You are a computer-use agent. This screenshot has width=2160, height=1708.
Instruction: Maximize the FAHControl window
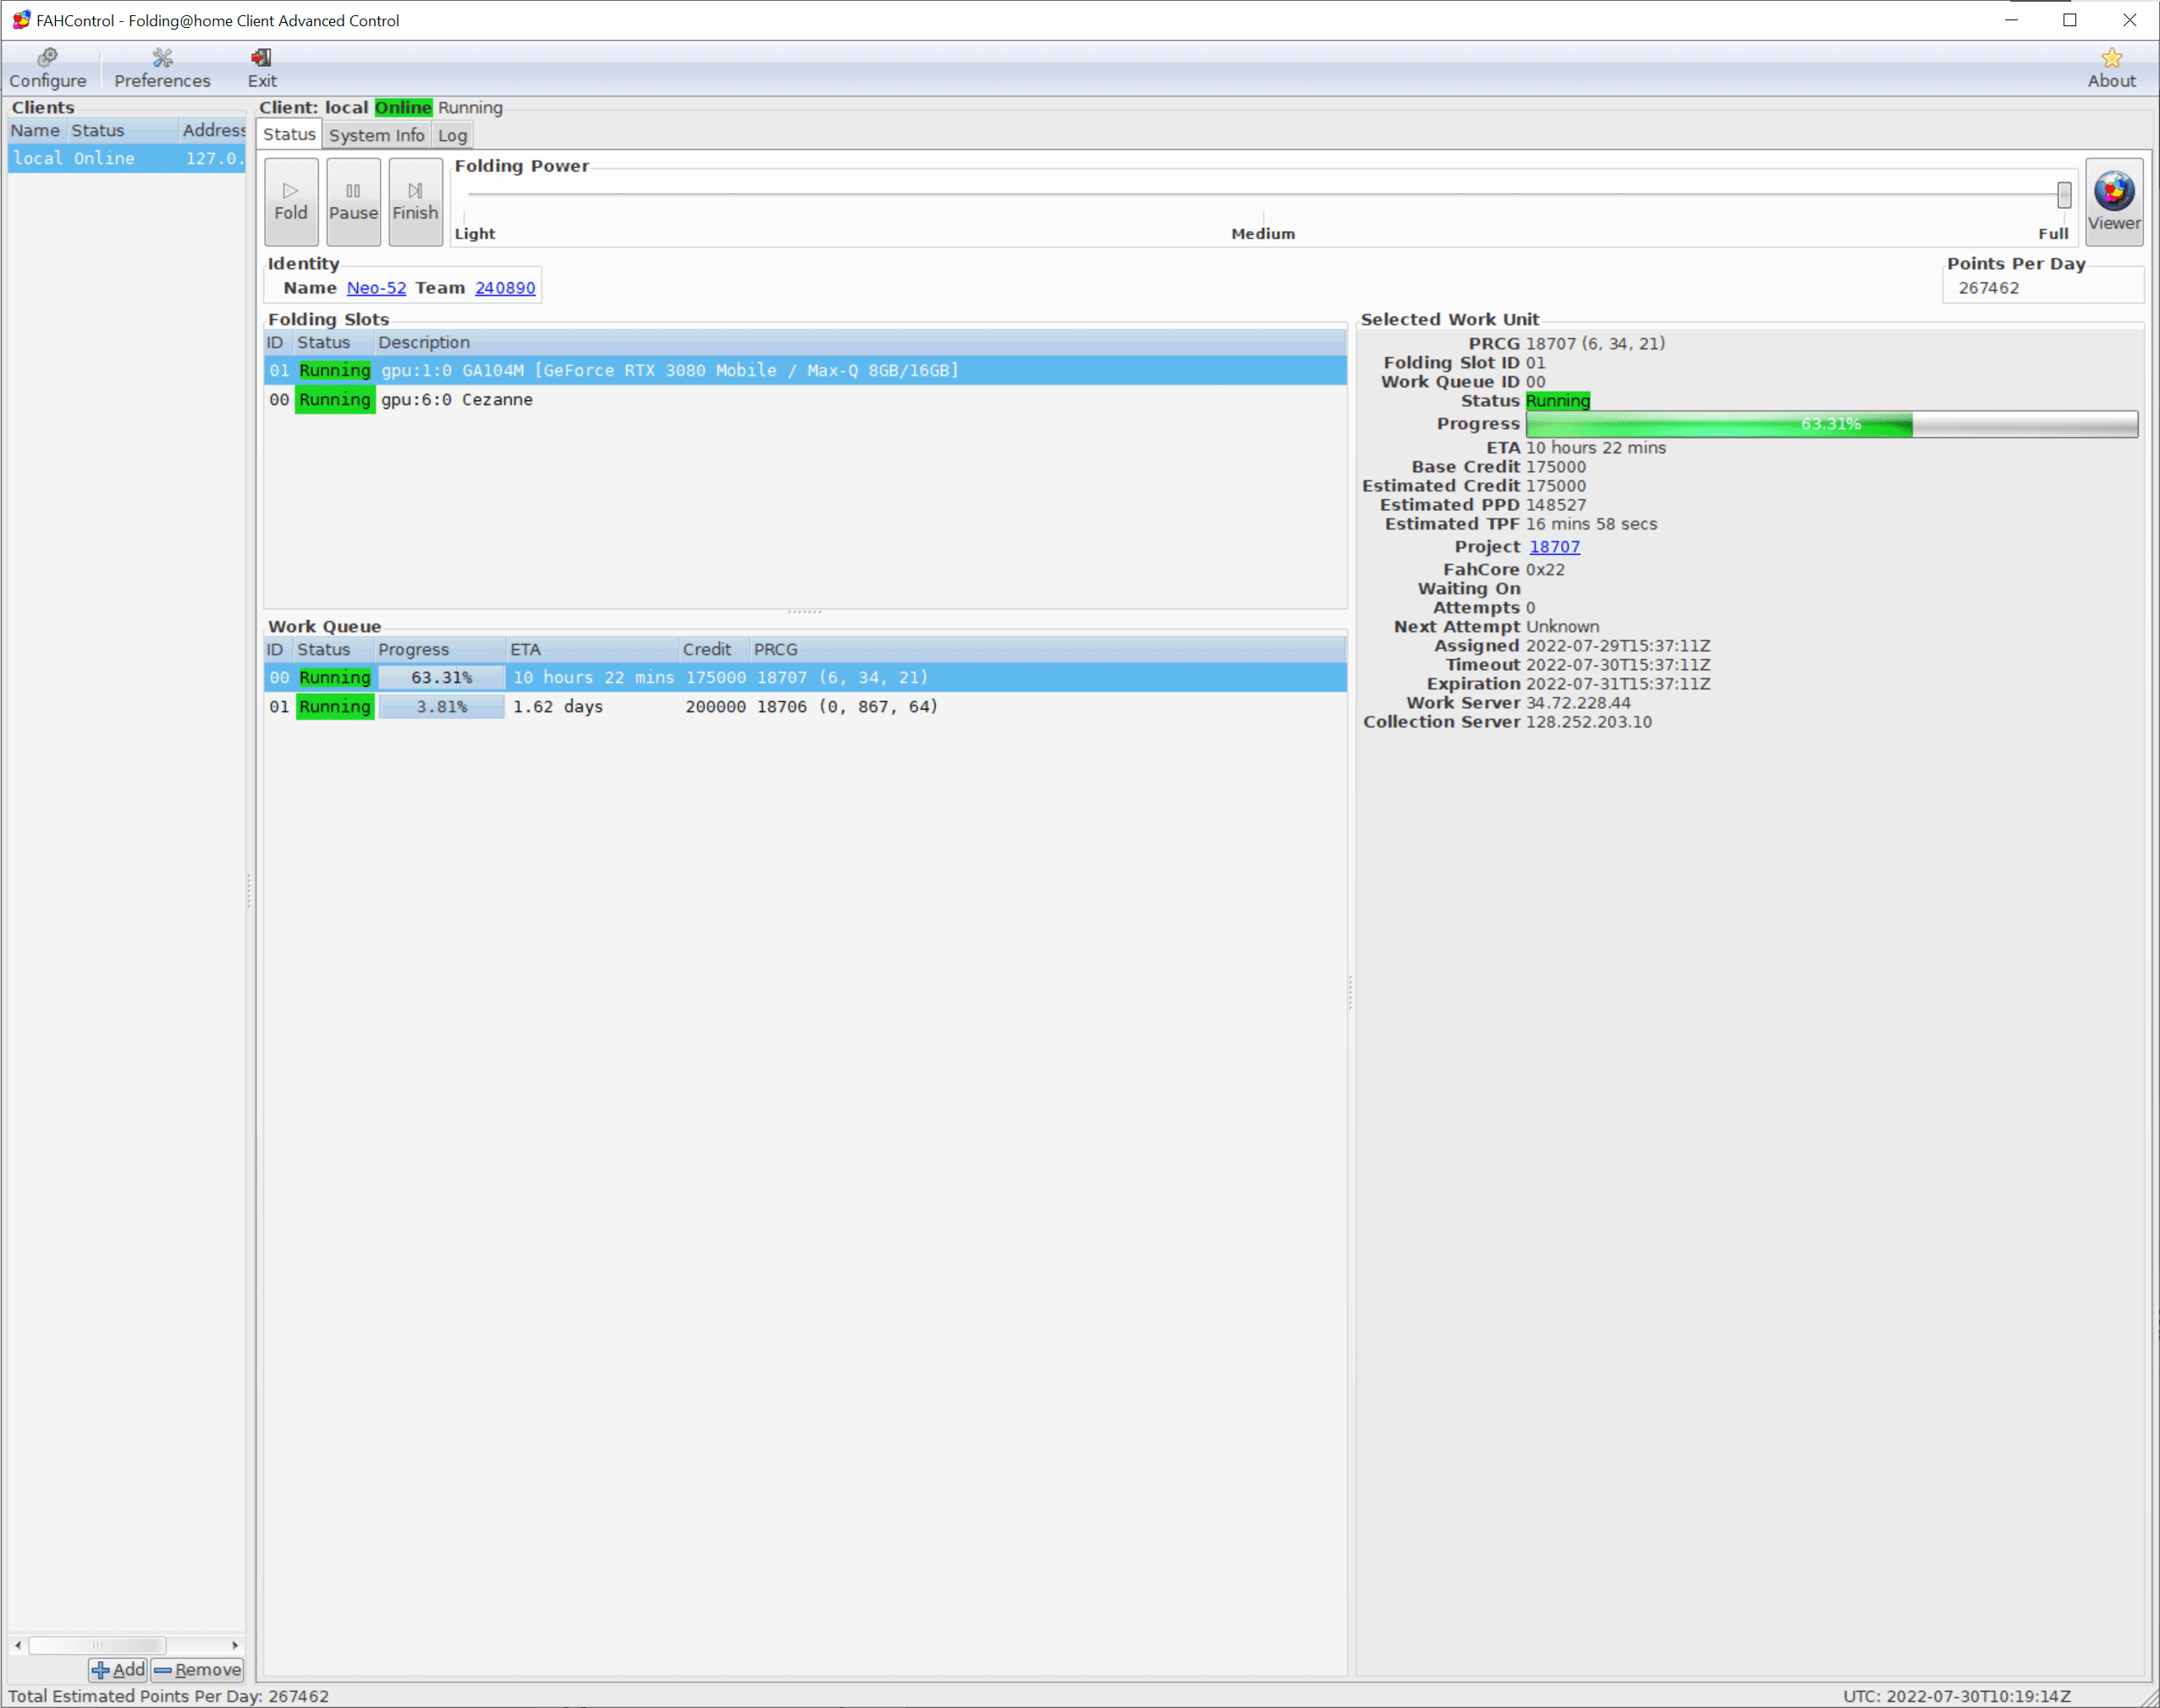2069,20
